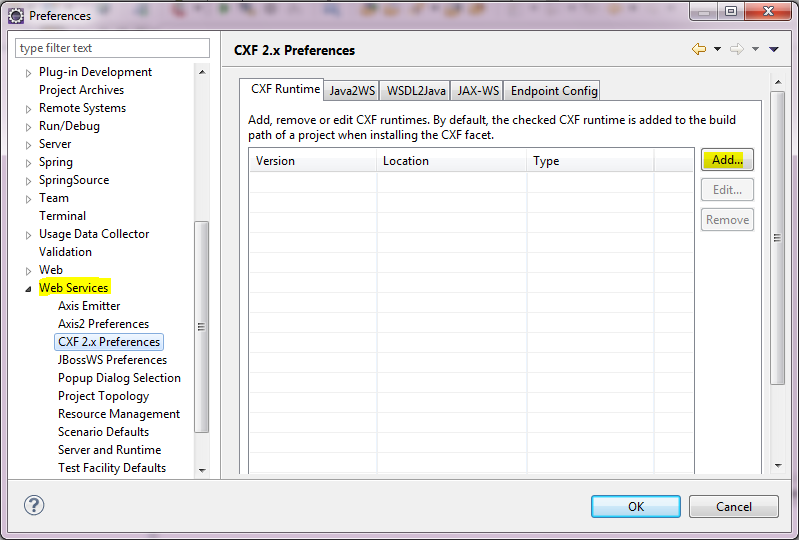Switch to the Java2WS tab
Screen dimensions: 799x540
pos(352,91)
